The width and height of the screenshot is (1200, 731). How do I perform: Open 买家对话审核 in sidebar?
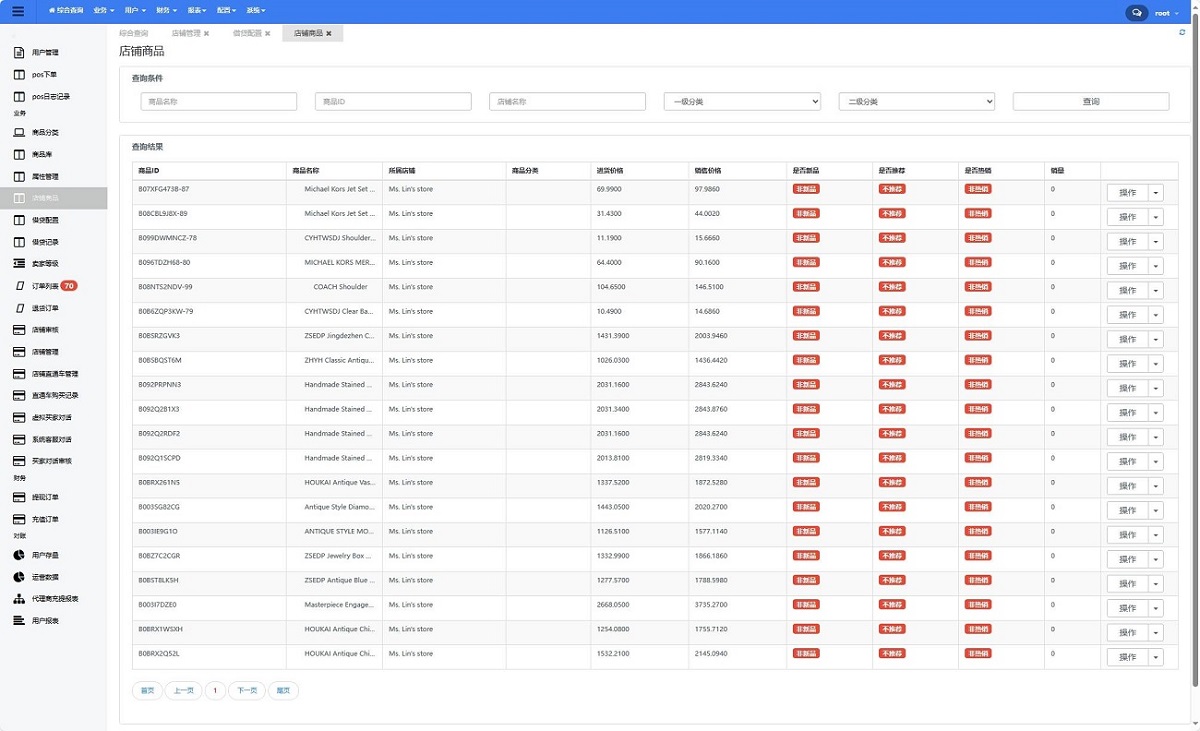(x=53, y=461)
